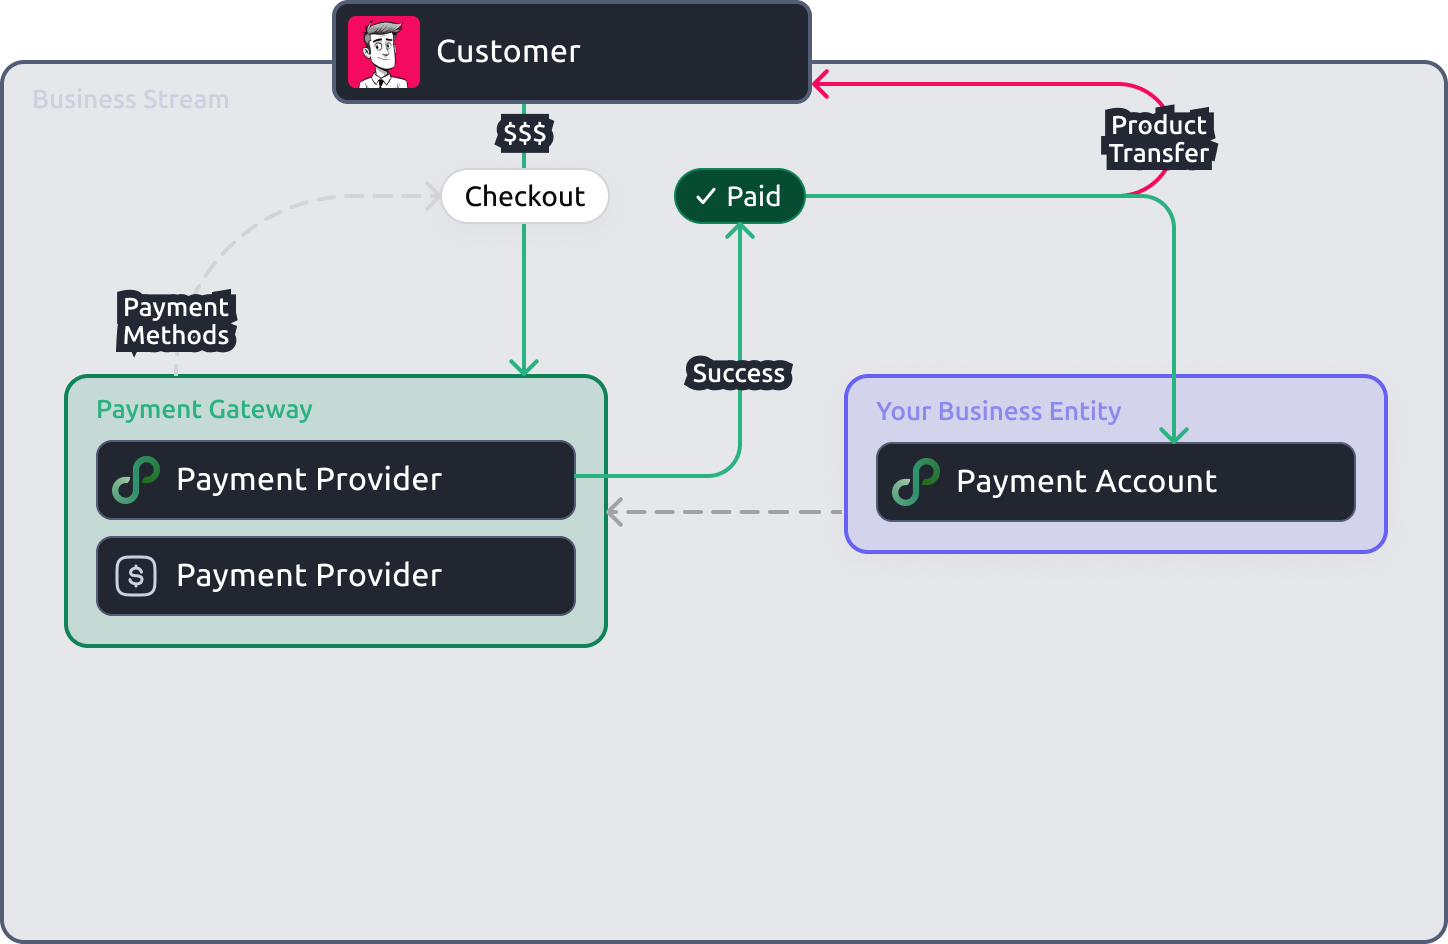Image resolution: width=1448 pixels, height=944 pixels.
Task: Select the $$$ money badge
Action: point(524,131)
